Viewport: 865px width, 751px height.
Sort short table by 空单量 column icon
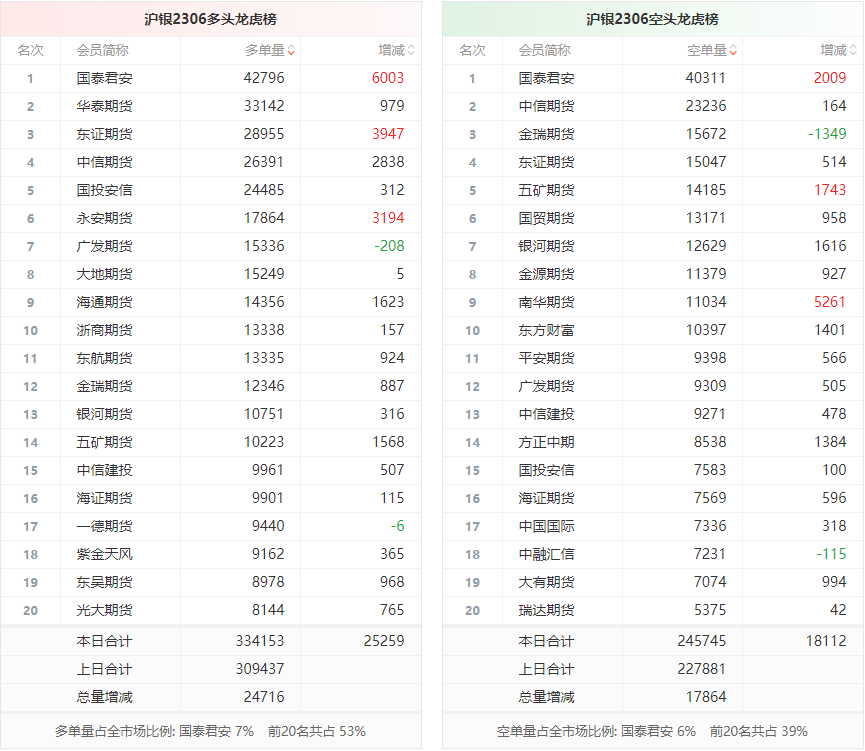click(x=733, y=50)
